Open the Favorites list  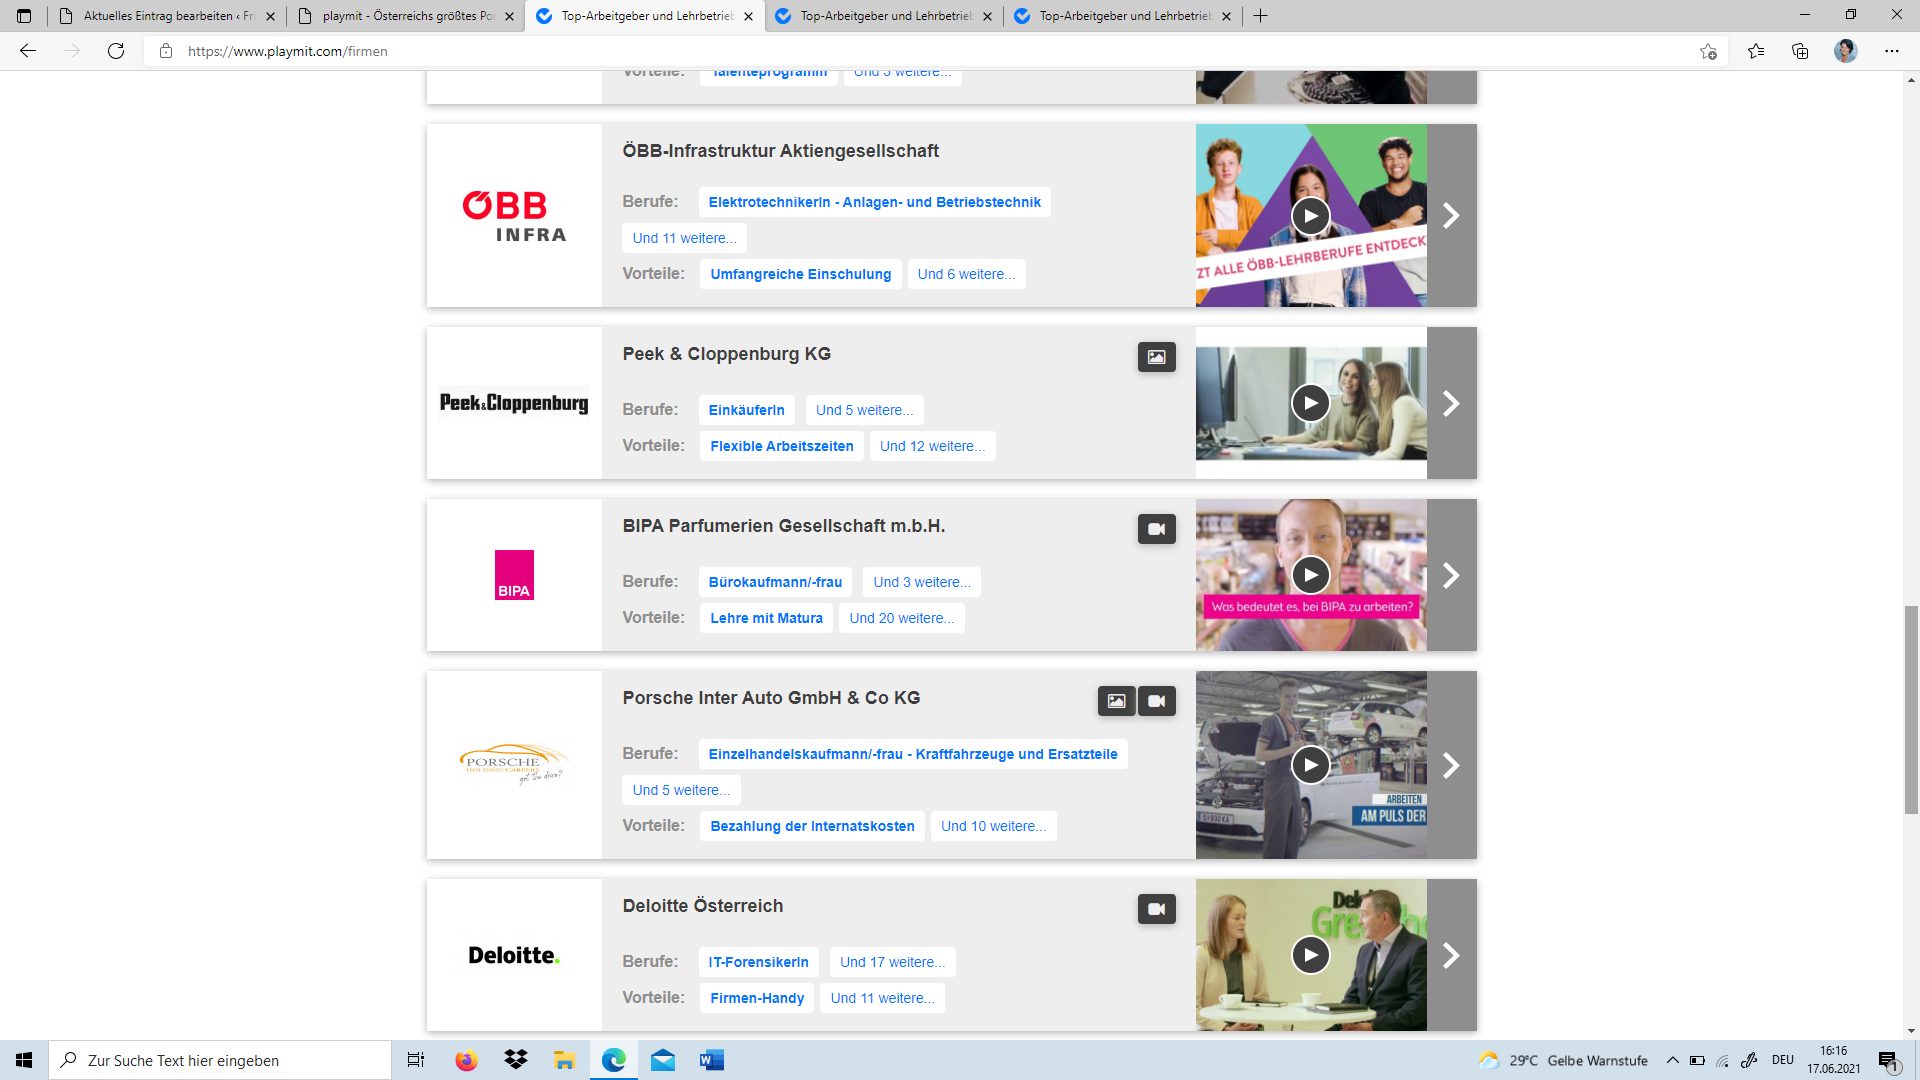(1756, 51)
